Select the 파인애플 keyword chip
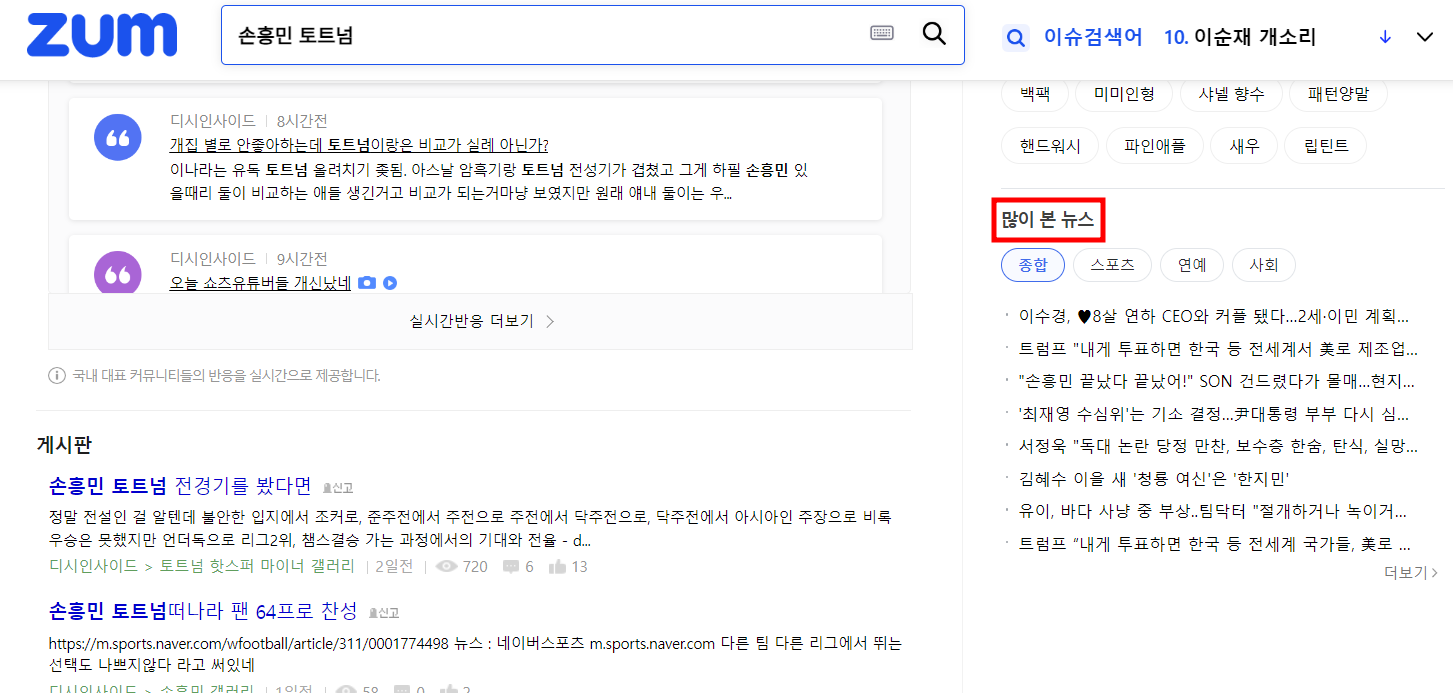The width and height of the screenshot is (1453, 693). click(x=1155, y=146)
